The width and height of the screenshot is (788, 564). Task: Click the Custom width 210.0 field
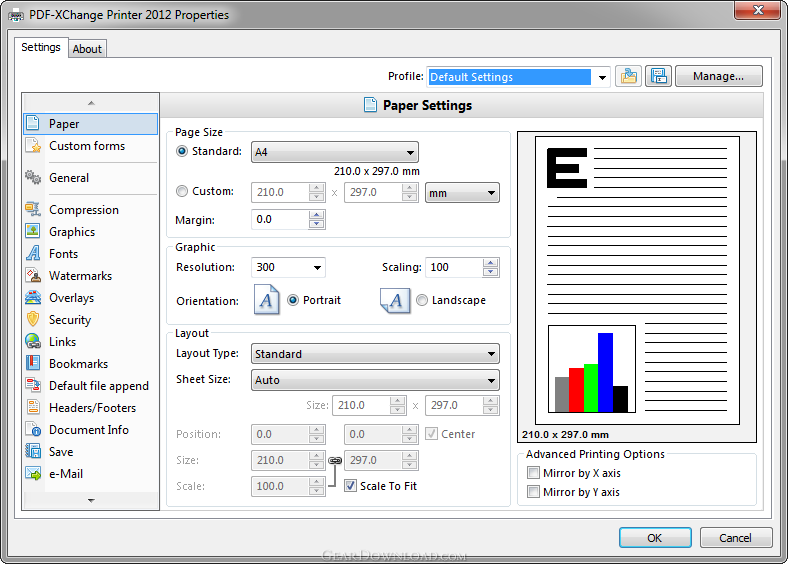280,193
